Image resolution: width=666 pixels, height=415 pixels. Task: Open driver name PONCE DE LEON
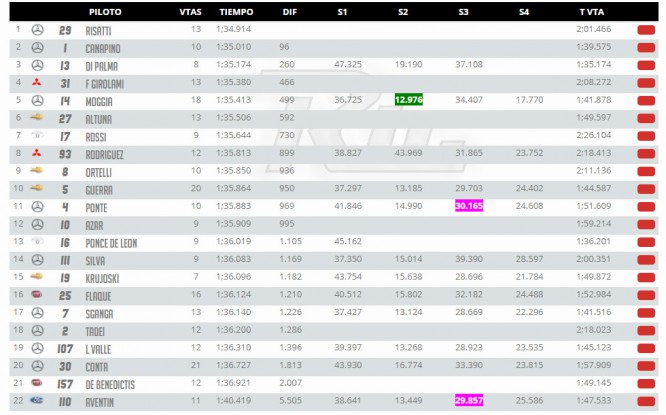click(x=111, y=243)
